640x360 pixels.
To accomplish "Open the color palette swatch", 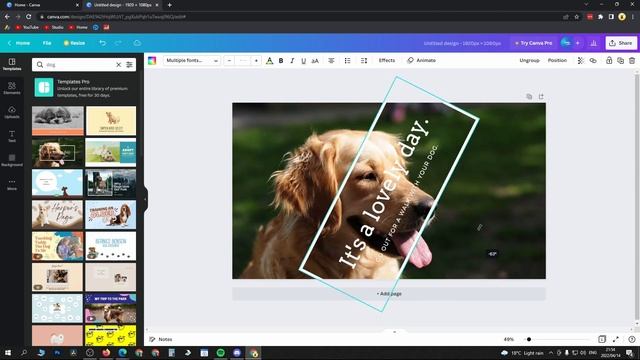I will point(152,60).
